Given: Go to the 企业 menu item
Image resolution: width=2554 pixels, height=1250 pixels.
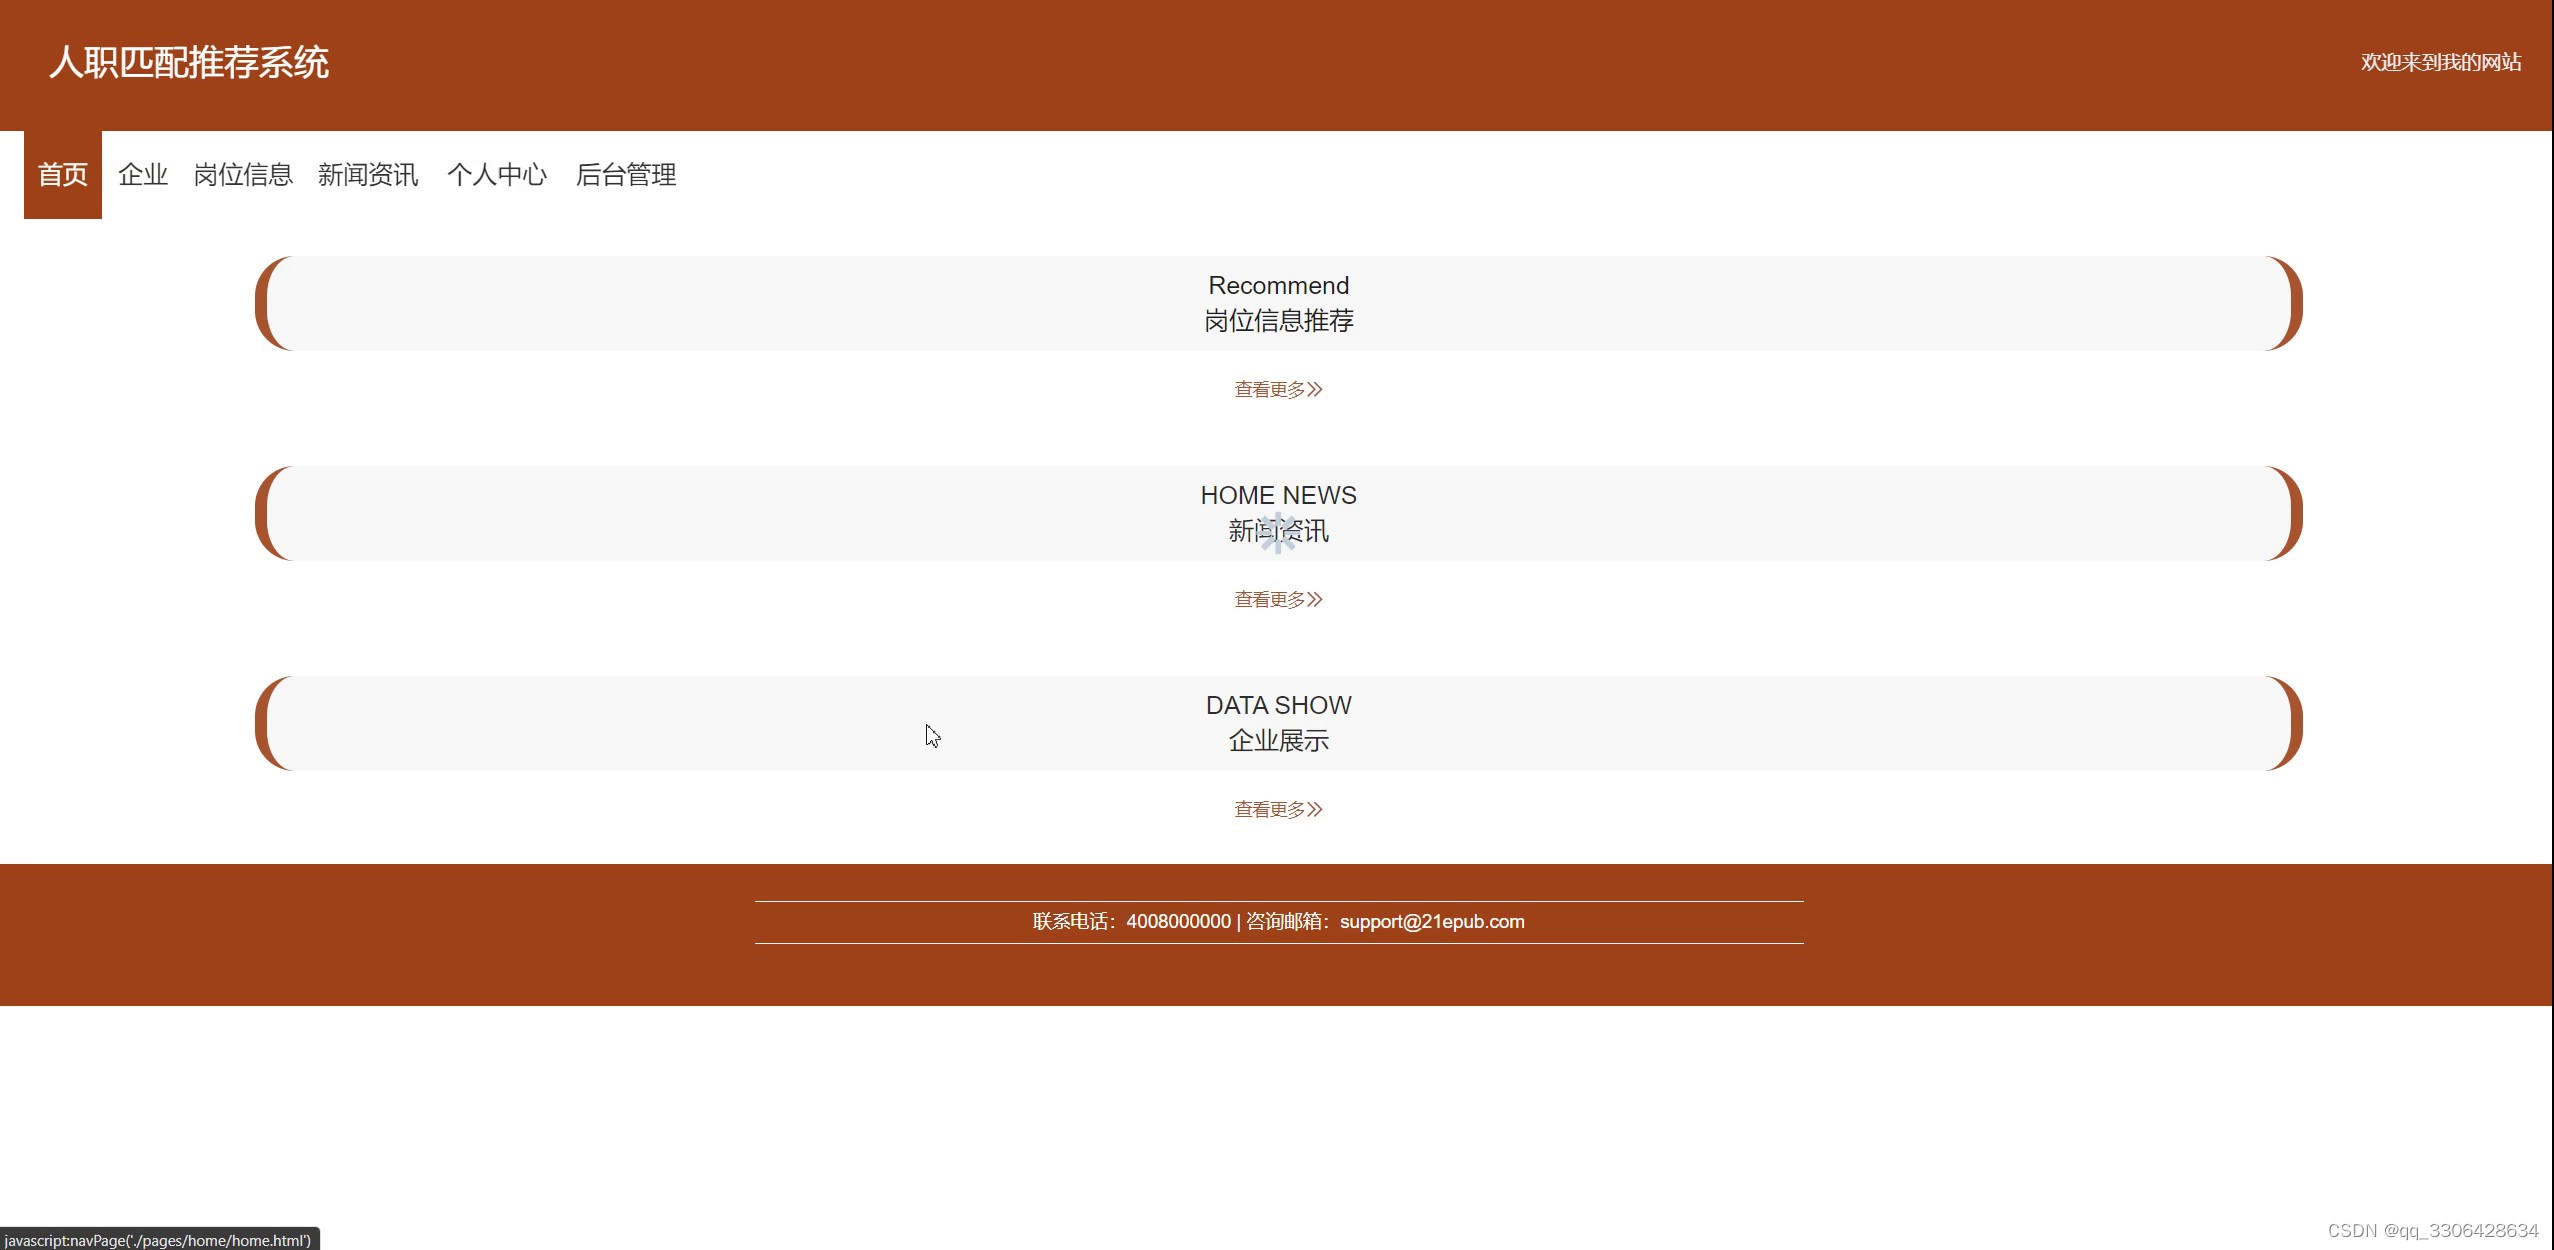Looking at the screenshot, I should (142, 175).
